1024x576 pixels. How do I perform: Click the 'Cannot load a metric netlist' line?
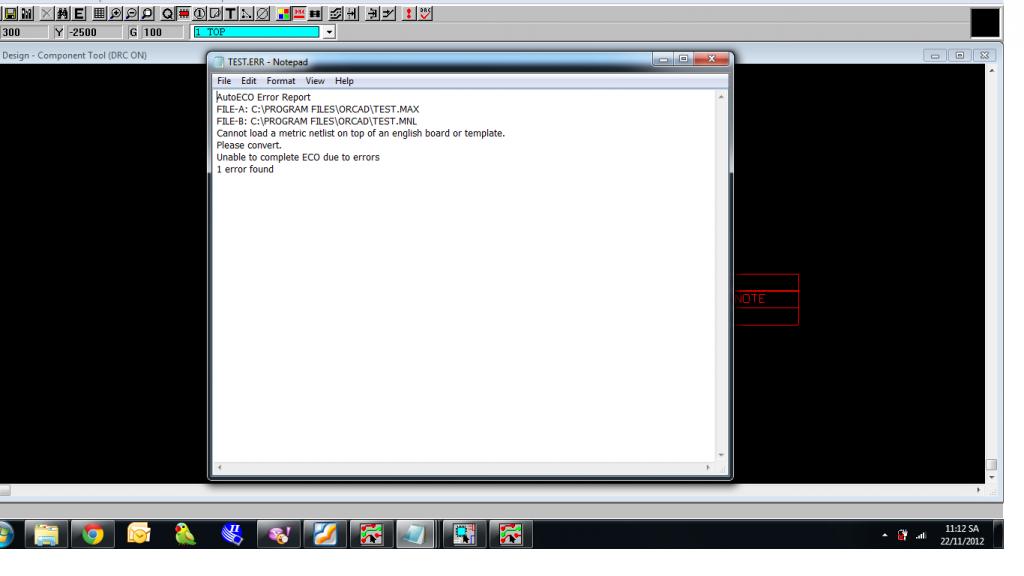pyautogui.click(x=360, y=133)
